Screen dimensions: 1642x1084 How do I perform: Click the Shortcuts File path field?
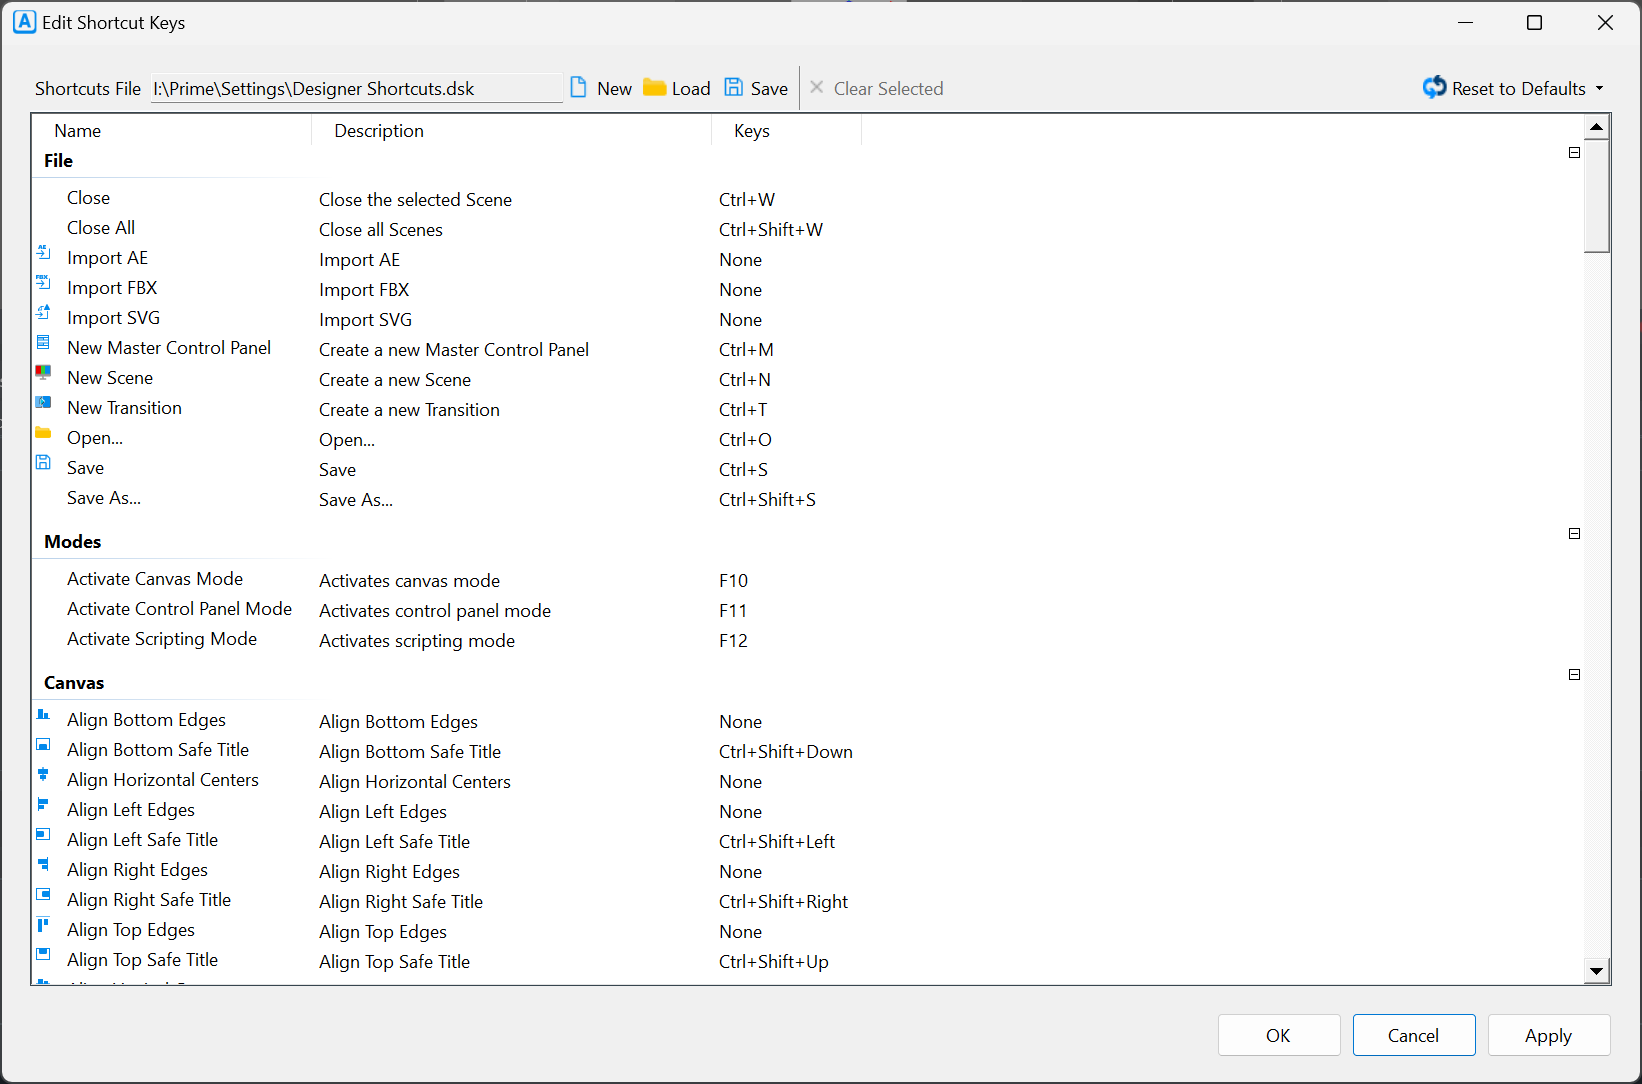click(356, 89)
